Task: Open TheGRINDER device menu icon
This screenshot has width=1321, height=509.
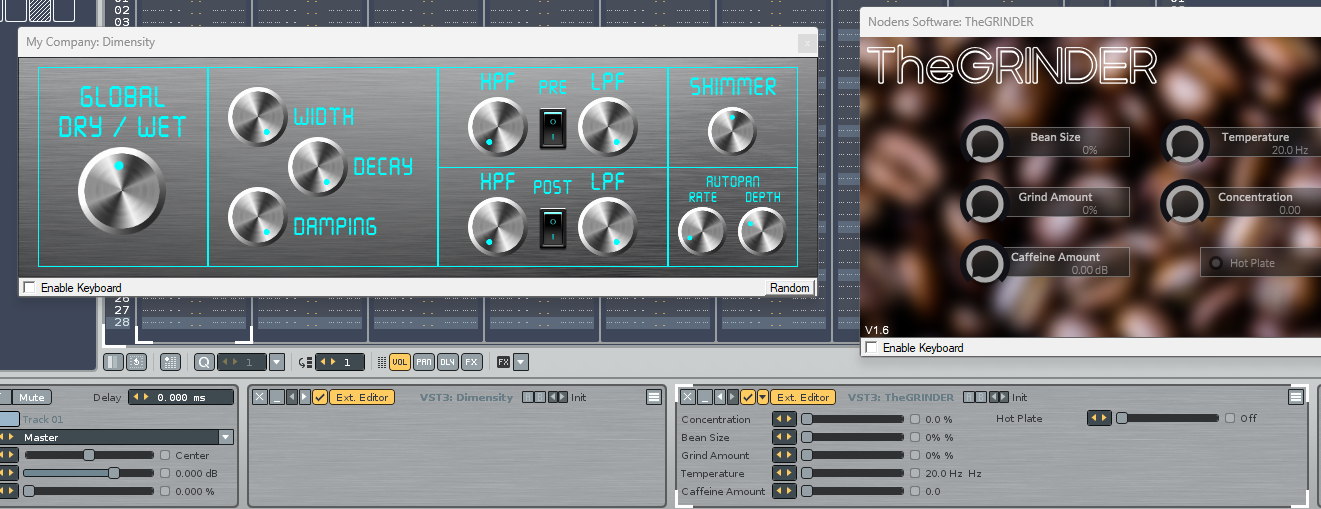Action: [x=1295, y=397]
